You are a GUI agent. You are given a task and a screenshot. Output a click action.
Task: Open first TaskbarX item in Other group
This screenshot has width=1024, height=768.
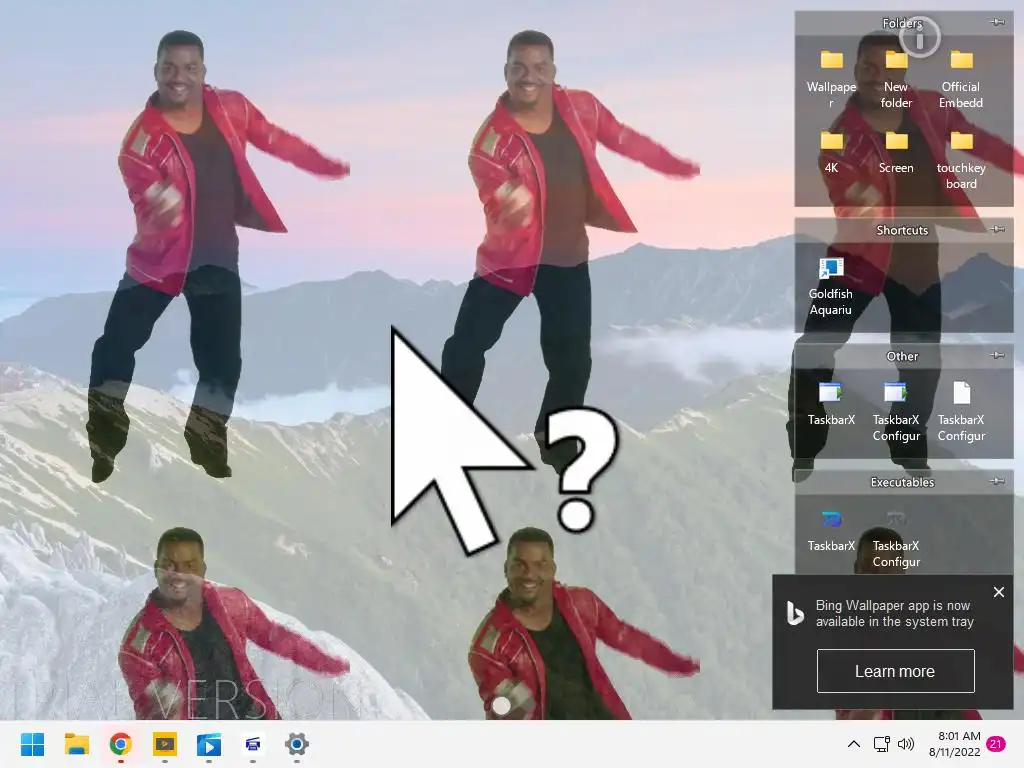831,404
